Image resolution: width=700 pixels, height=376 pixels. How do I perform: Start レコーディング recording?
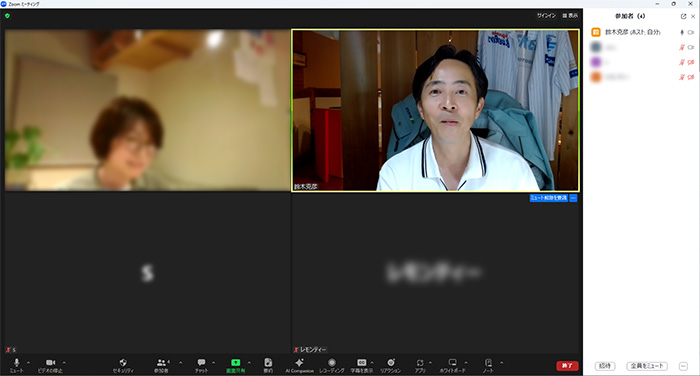tap(332, 365)
